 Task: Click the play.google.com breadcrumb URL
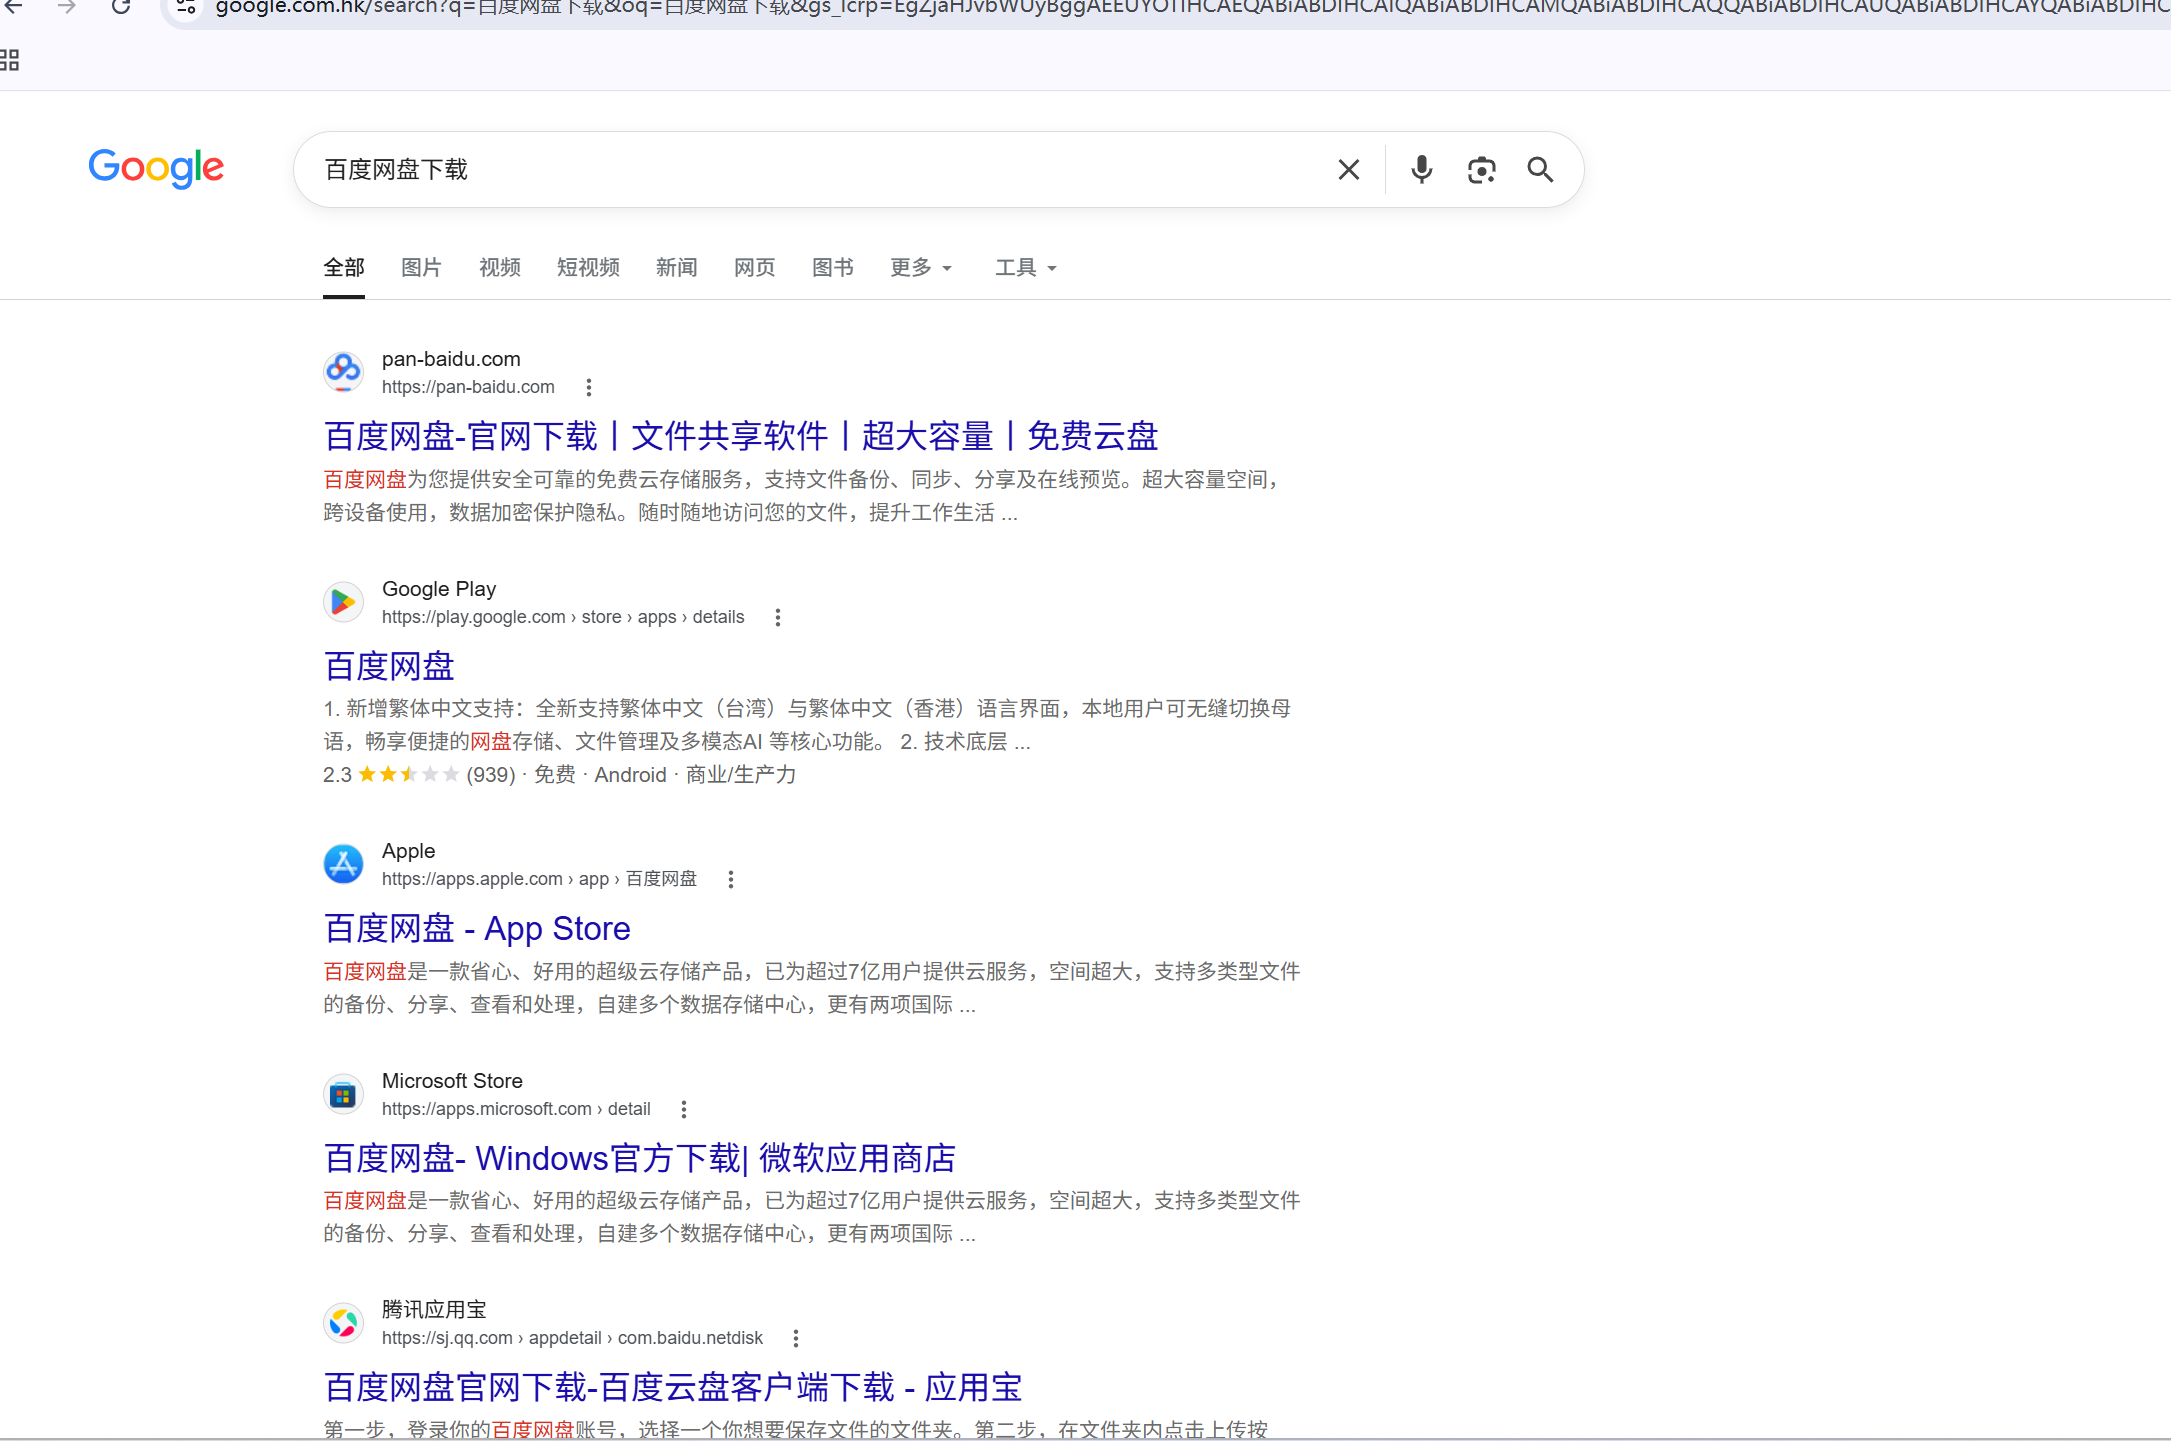tap(563, 617)
